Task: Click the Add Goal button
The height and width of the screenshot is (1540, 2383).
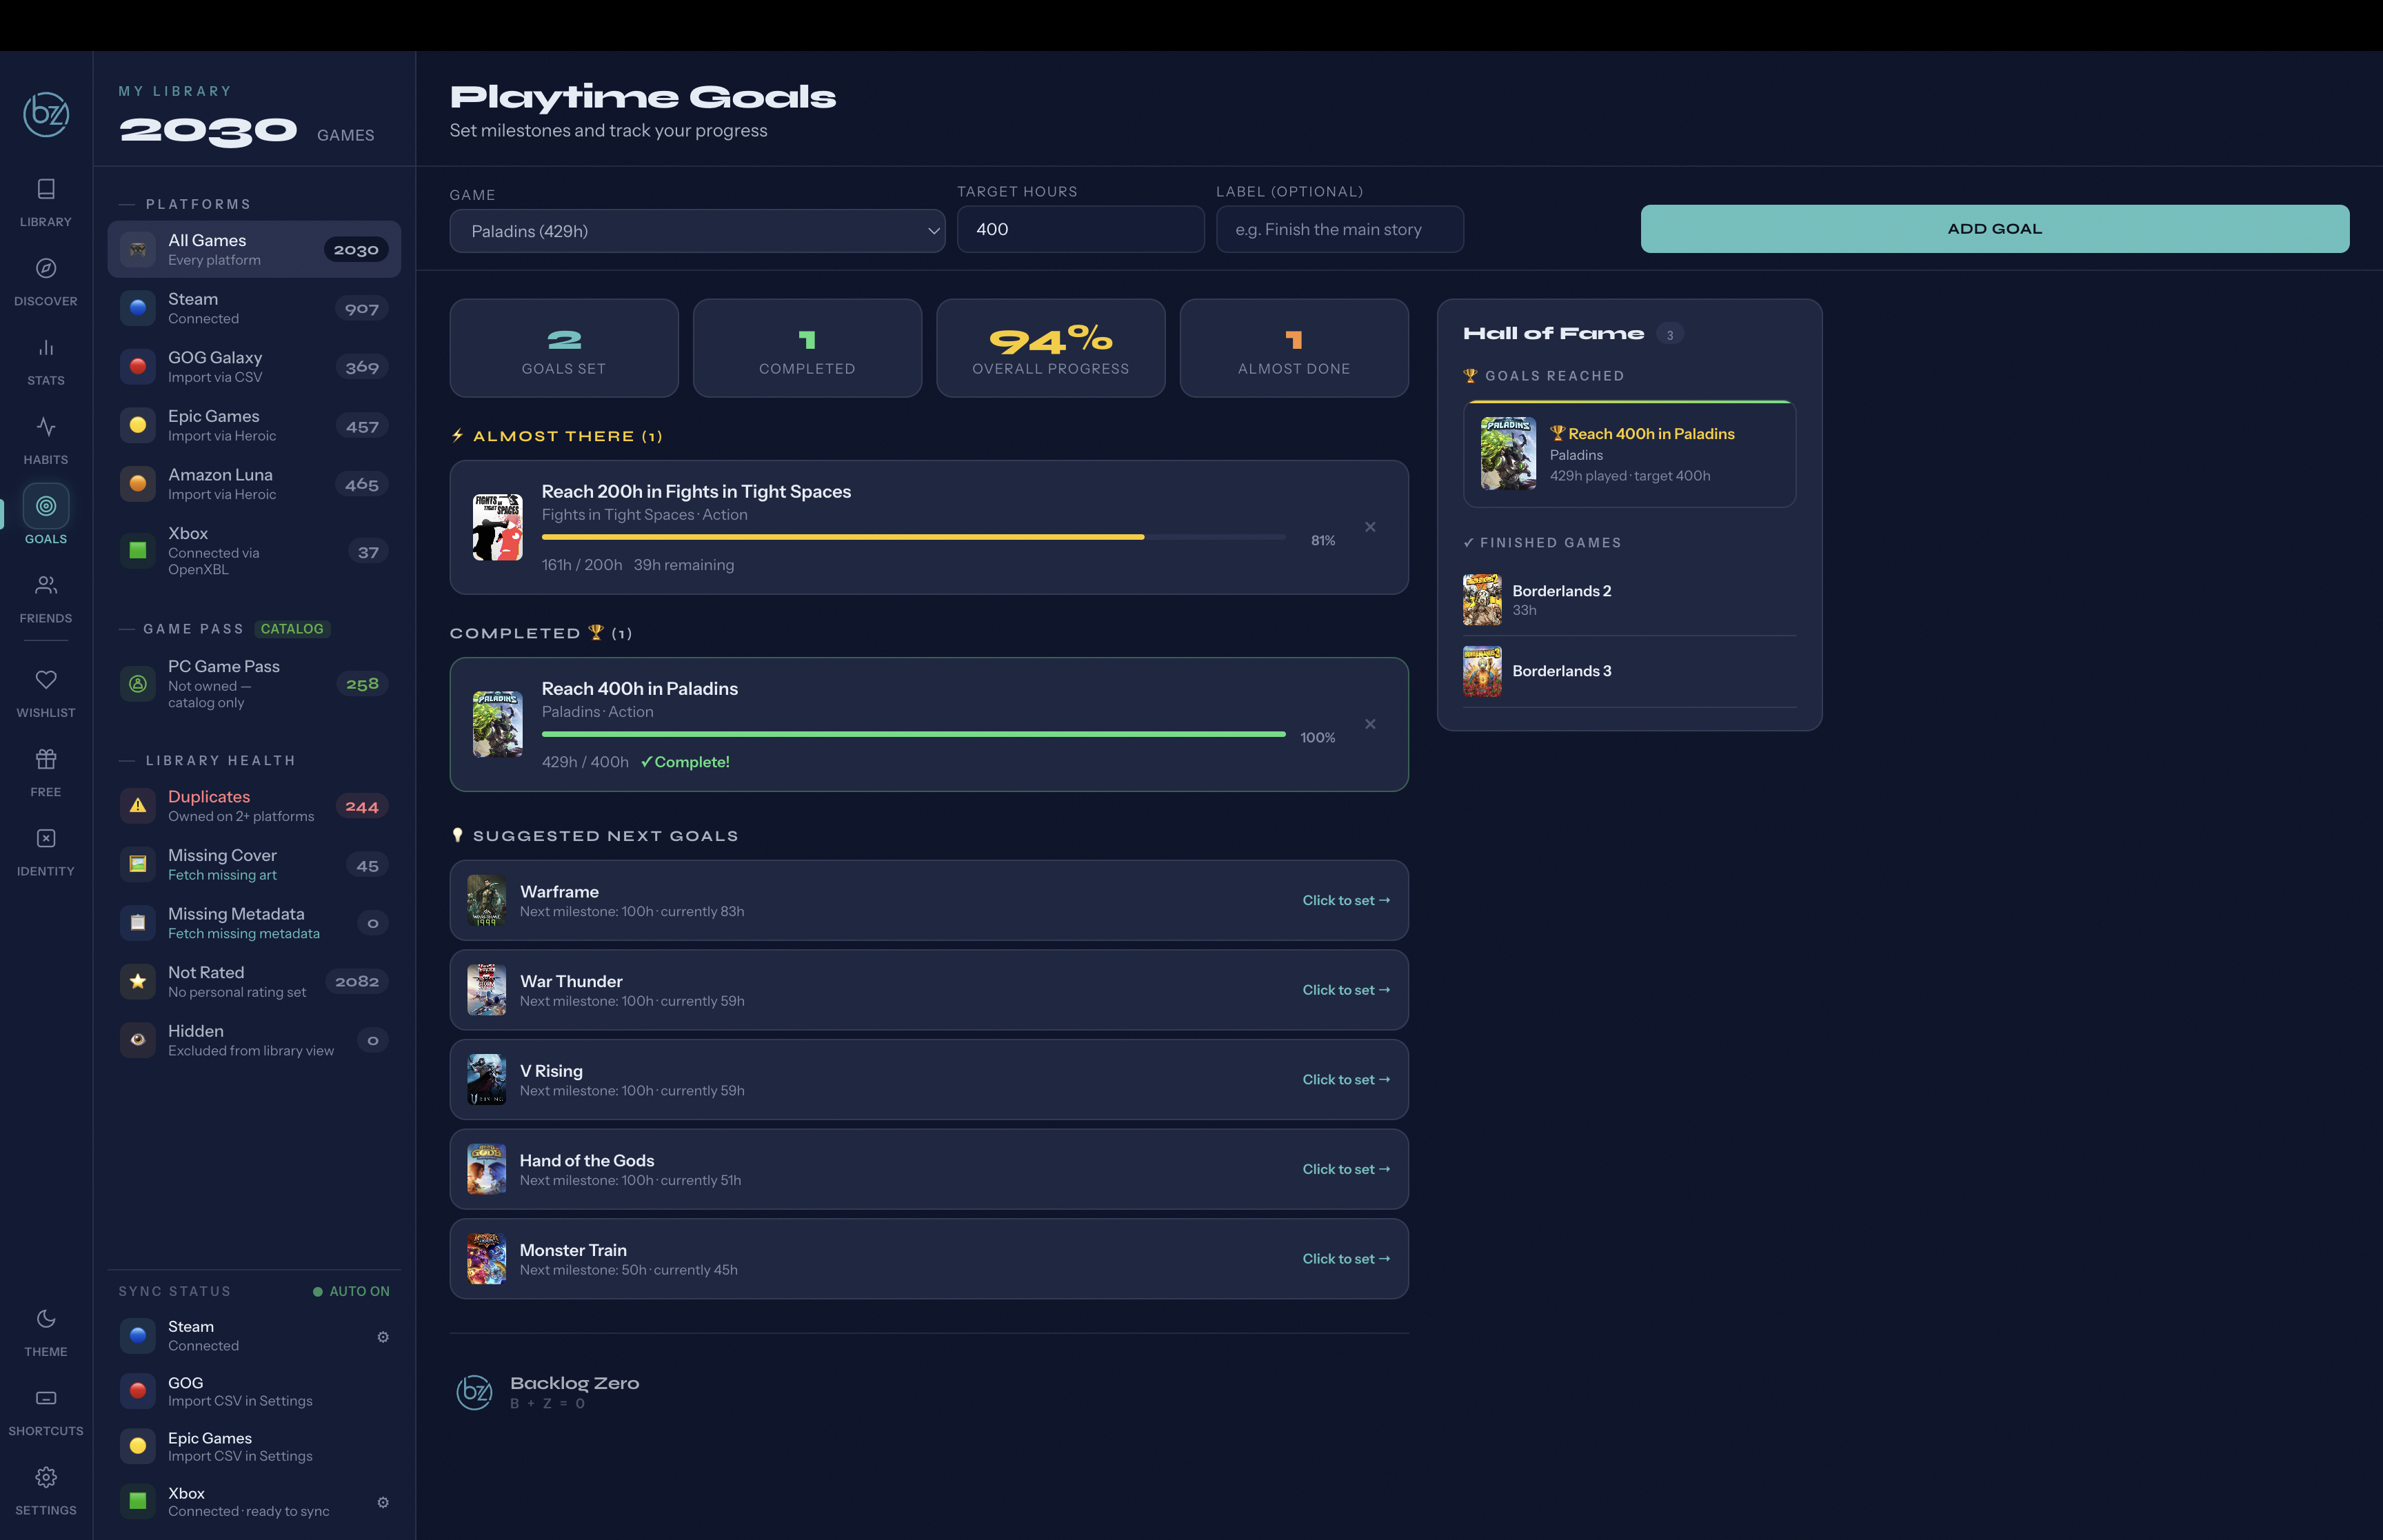Action: pos(1994,229)
